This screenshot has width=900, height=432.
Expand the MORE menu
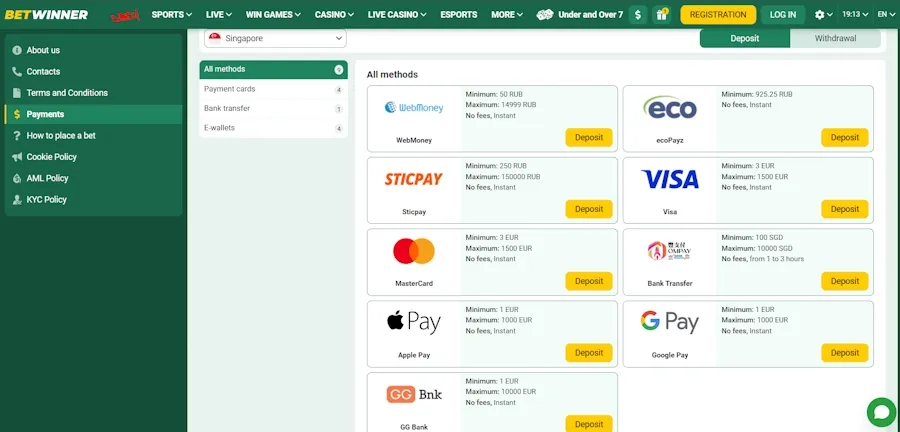pos(507,15)
